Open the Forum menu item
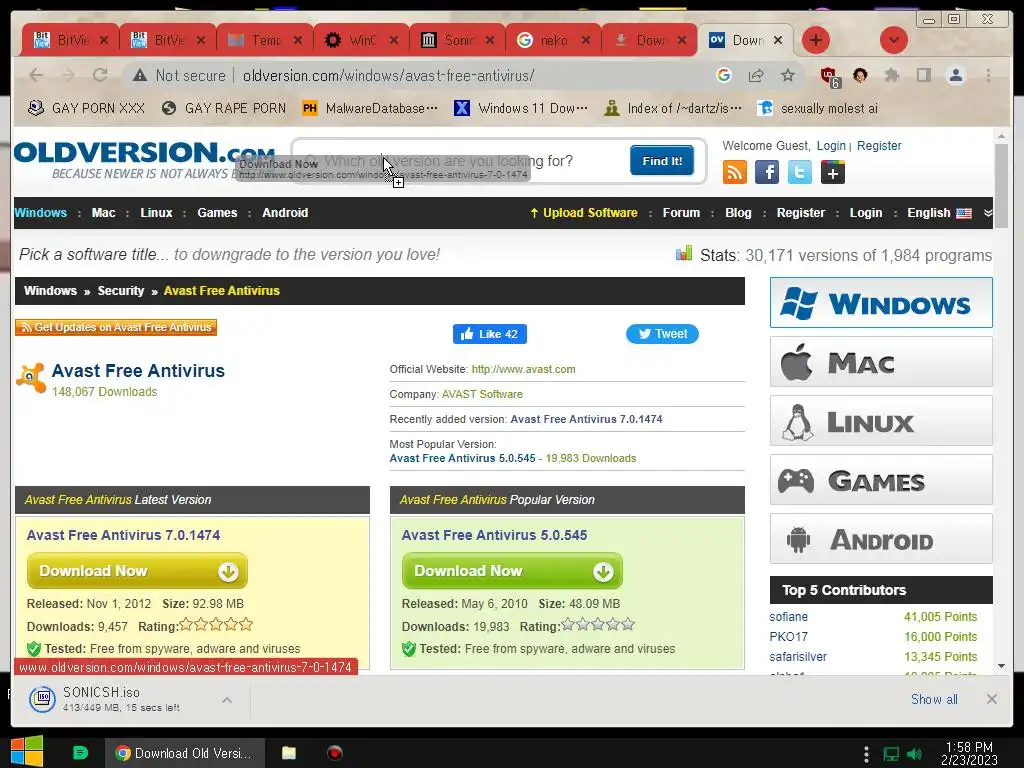This screenshot has height=768, width=1024. click(681, 213)
